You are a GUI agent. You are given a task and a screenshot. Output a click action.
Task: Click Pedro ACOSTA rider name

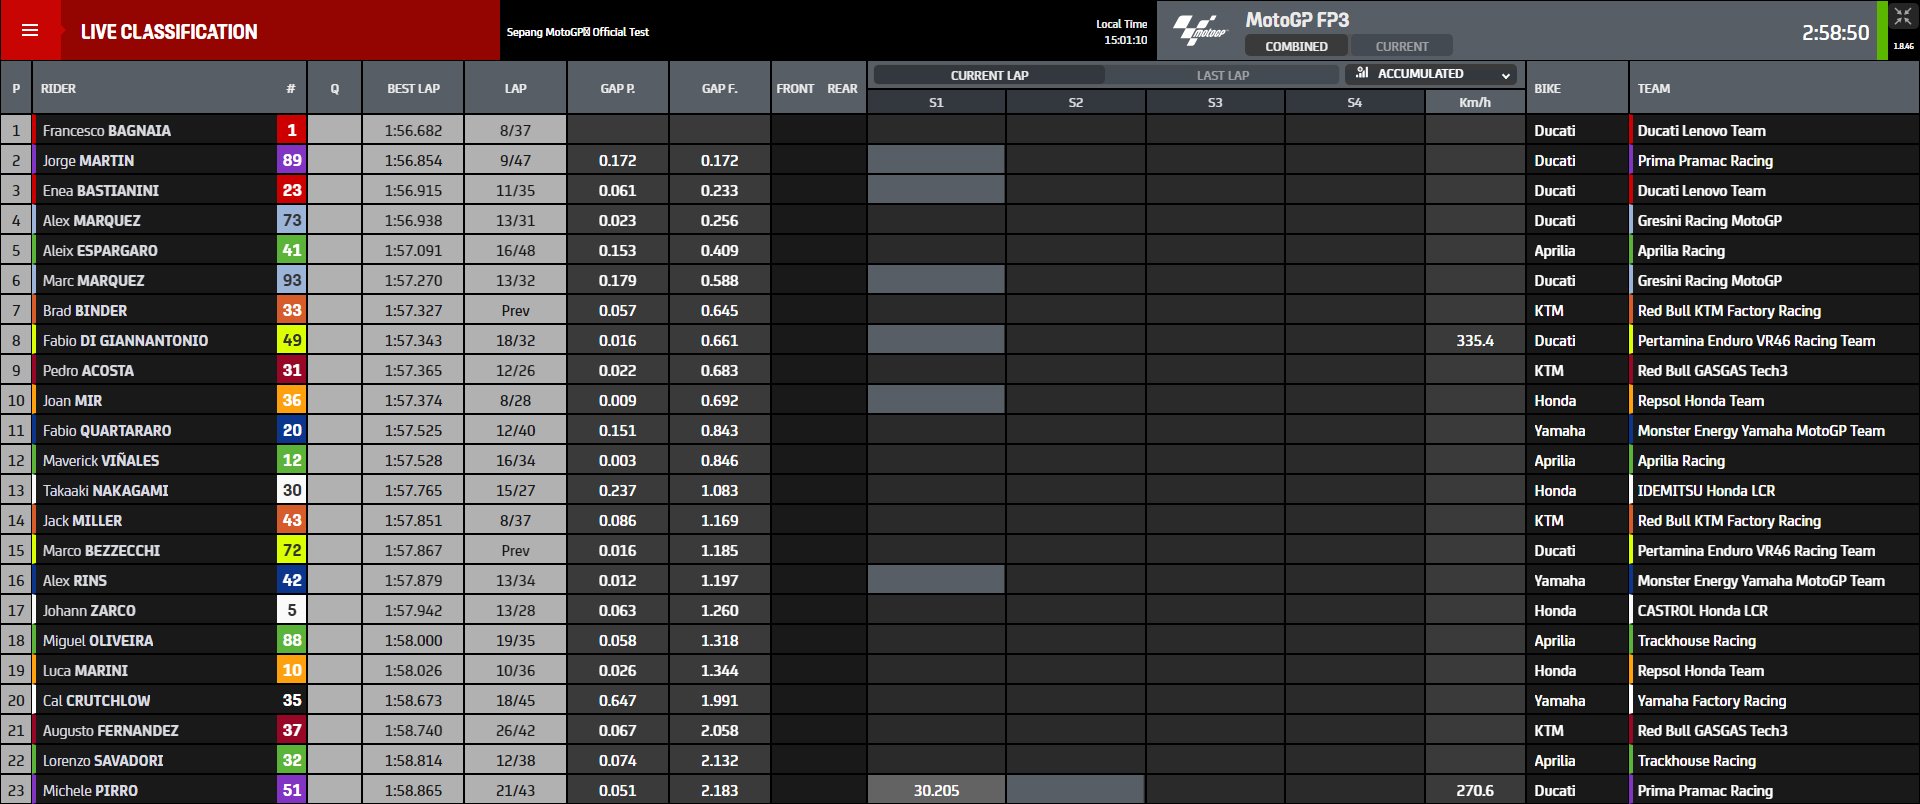(x=88, y=370)
